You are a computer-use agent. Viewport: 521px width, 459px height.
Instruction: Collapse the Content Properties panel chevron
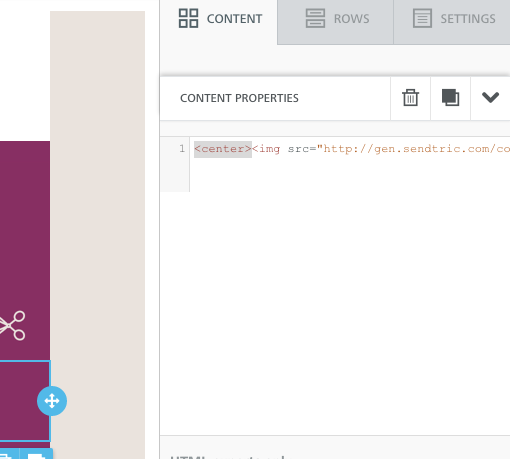click(490, 98)
